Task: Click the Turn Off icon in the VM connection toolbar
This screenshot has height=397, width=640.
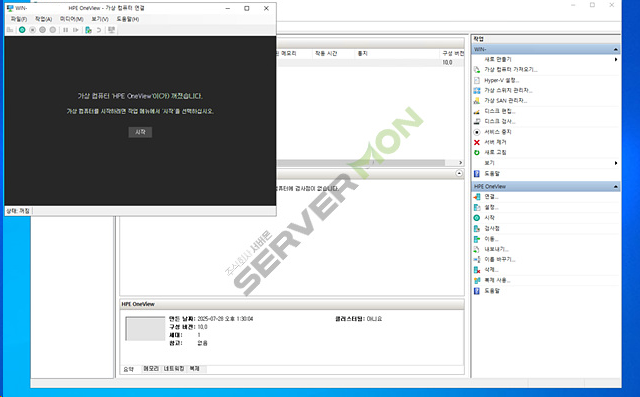Action: [x=32, y=30]
